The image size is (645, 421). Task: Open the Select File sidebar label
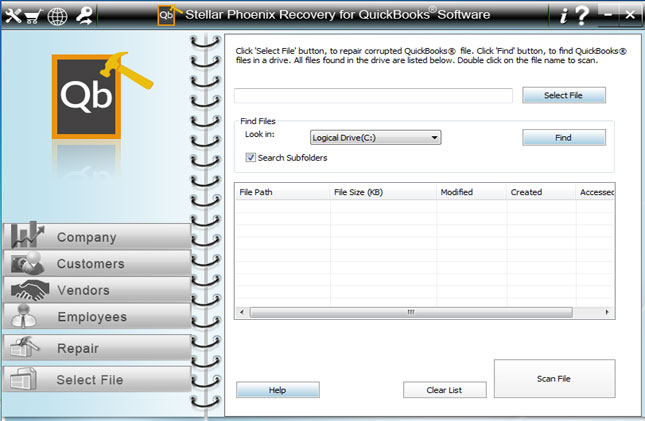90,379
